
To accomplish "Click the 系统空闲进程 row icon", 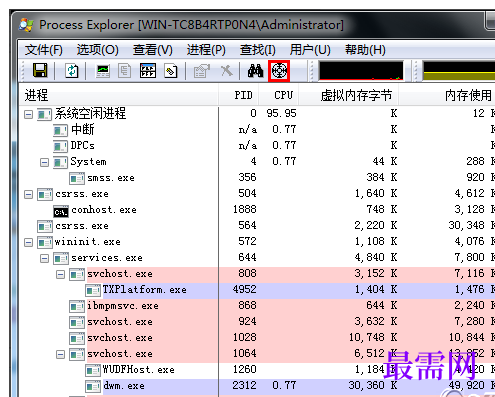I will [45, 114].
